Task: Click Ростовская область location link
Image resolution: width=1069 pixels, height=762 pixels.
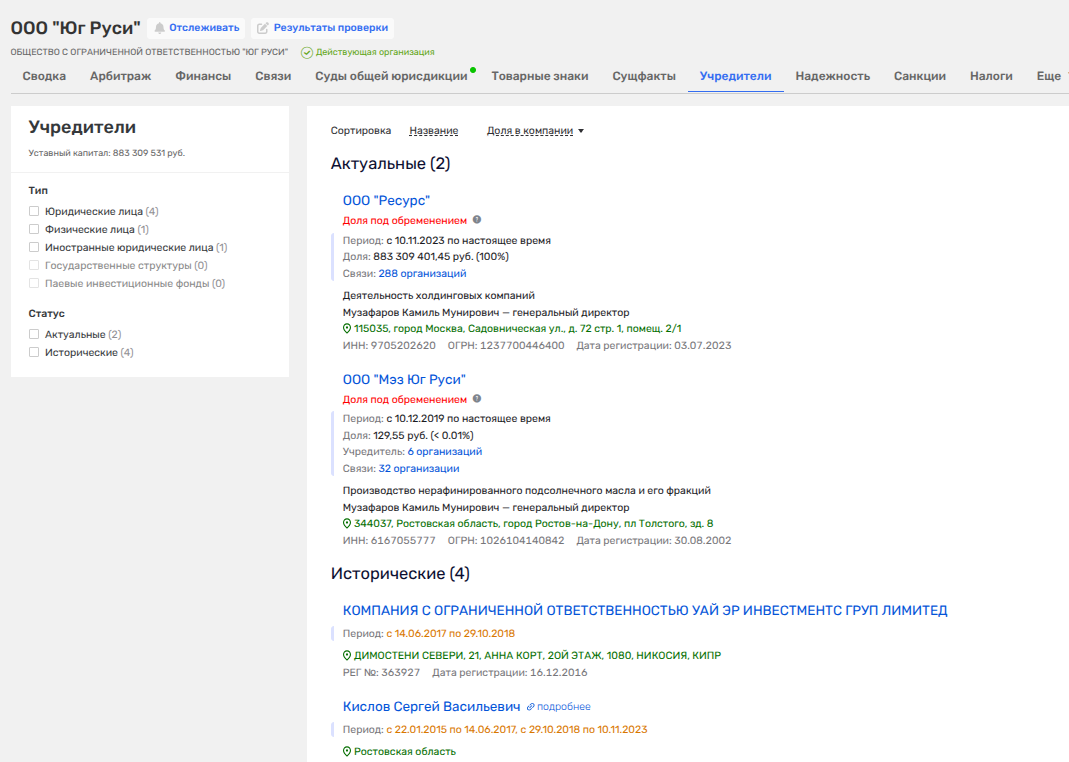Action: coord(405,751)
